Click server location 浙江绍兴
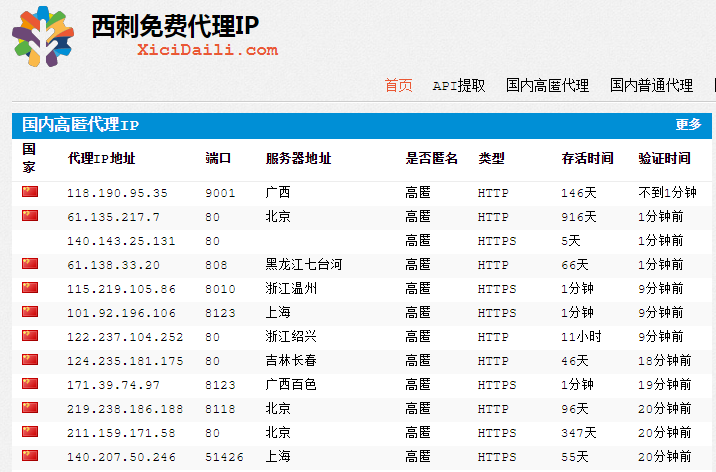The height and width of the screenshot is (472, 716). (x=291, y=336)
